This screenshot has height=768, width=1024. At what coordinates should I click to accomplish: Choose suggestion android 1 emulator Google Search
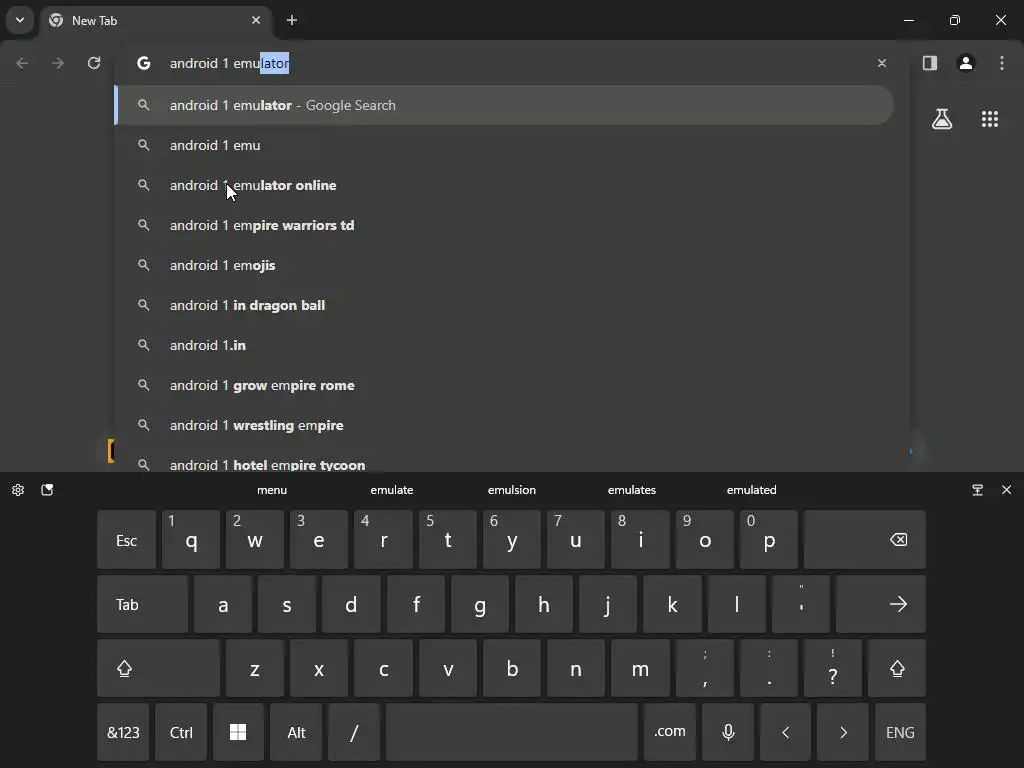point(504,105)
